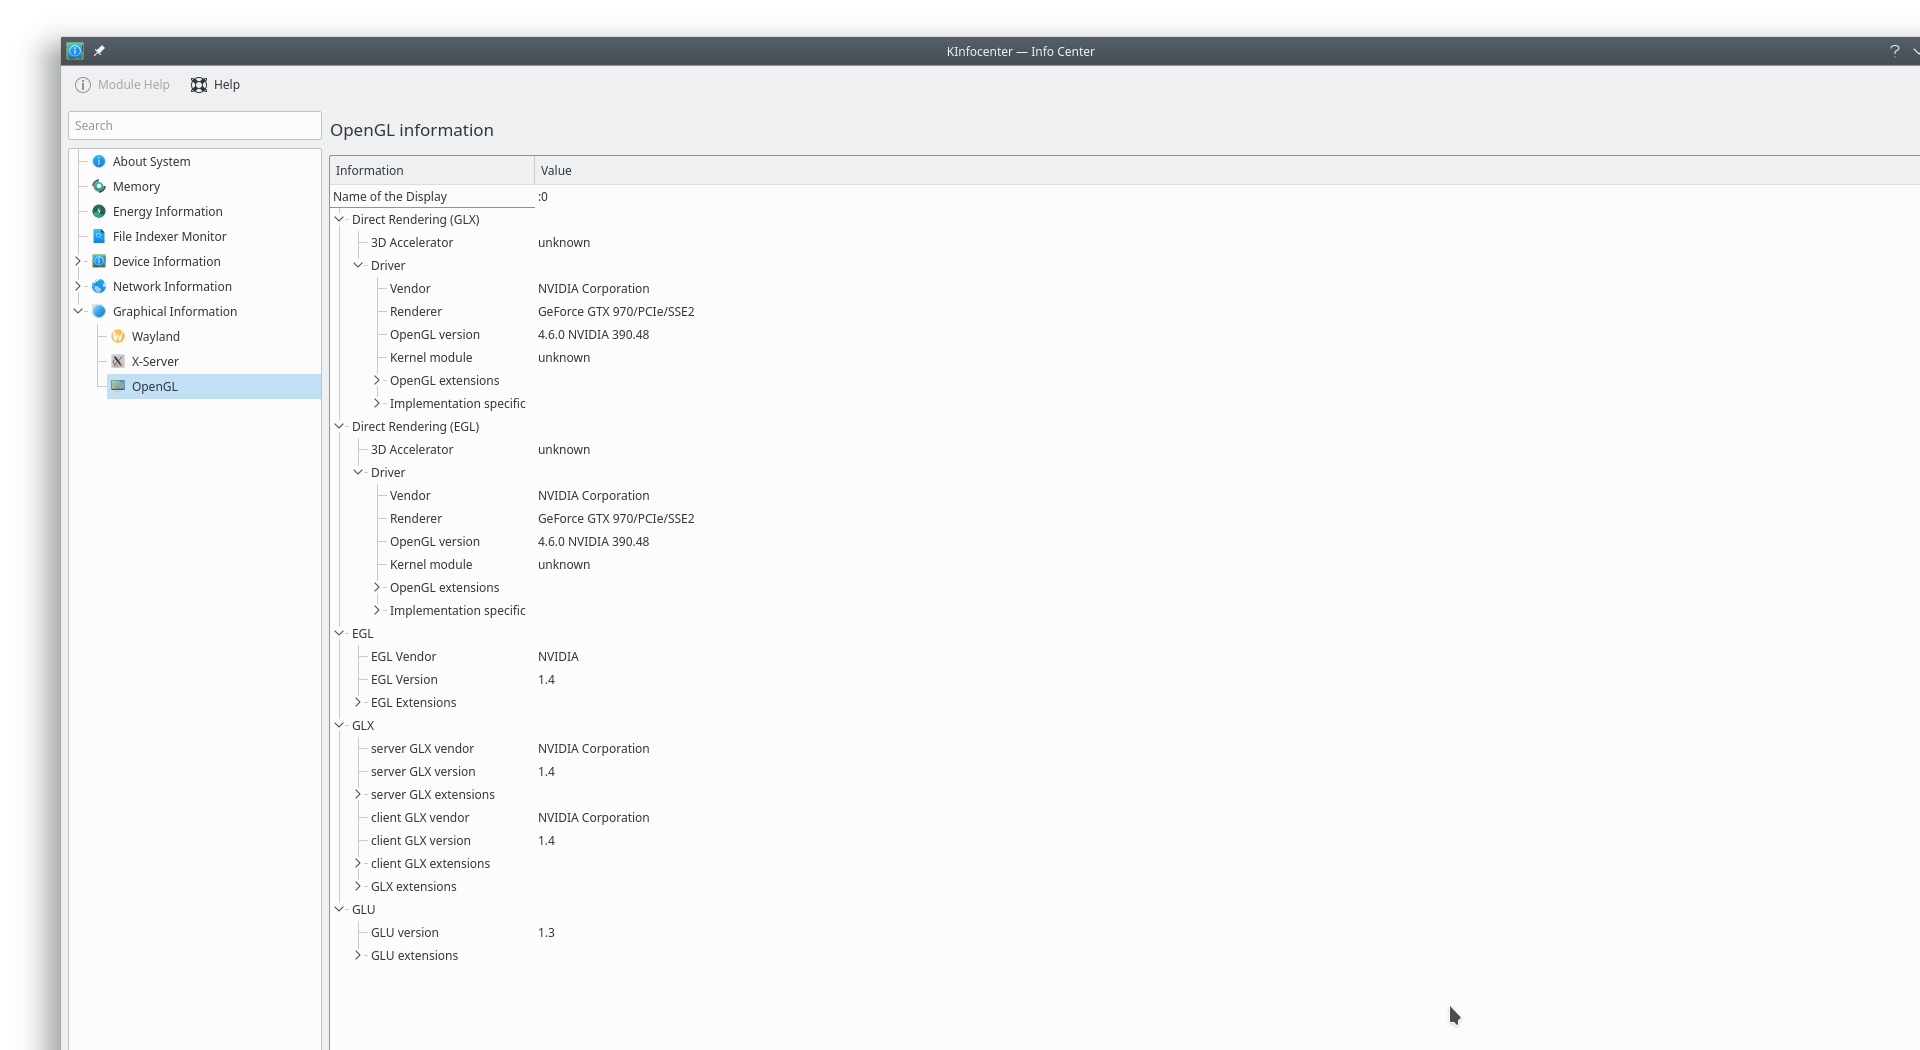Collapse the Direct Rendering (EGL) section

(x=339, y=426)
